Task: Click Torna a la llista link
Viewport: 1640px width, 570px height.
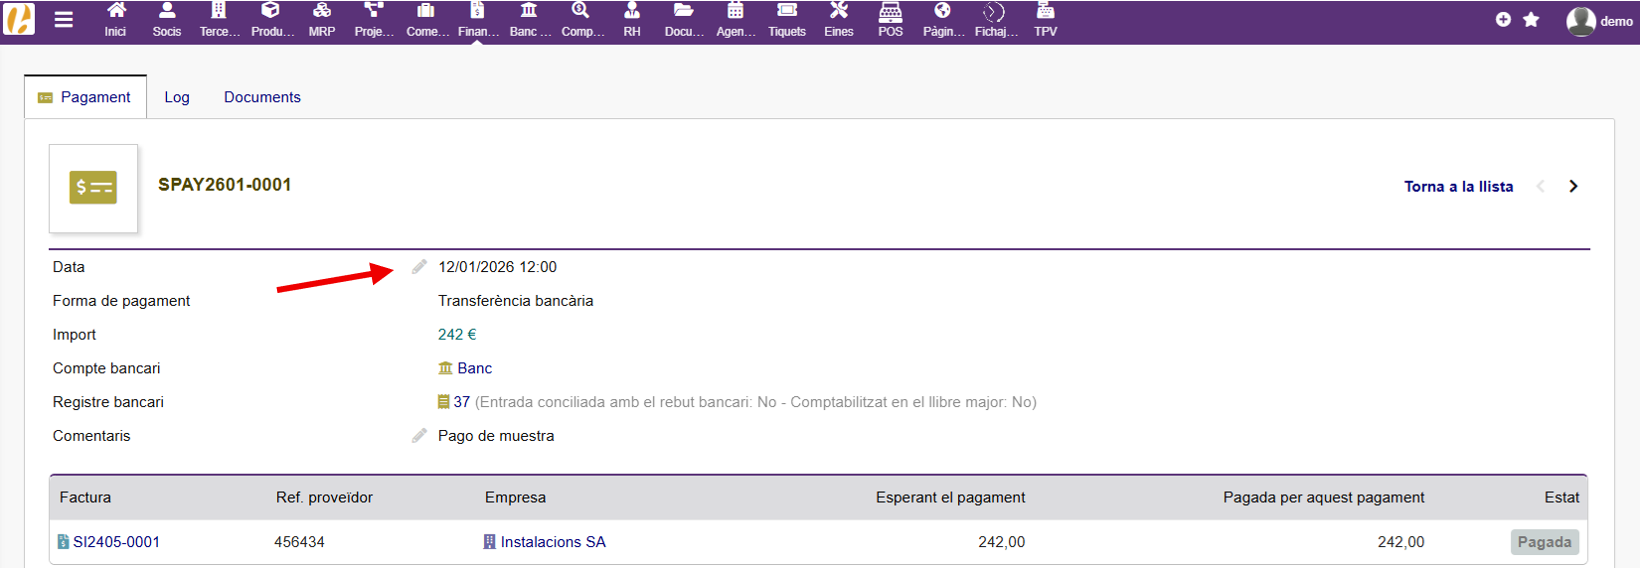Action: [1458, 187]
